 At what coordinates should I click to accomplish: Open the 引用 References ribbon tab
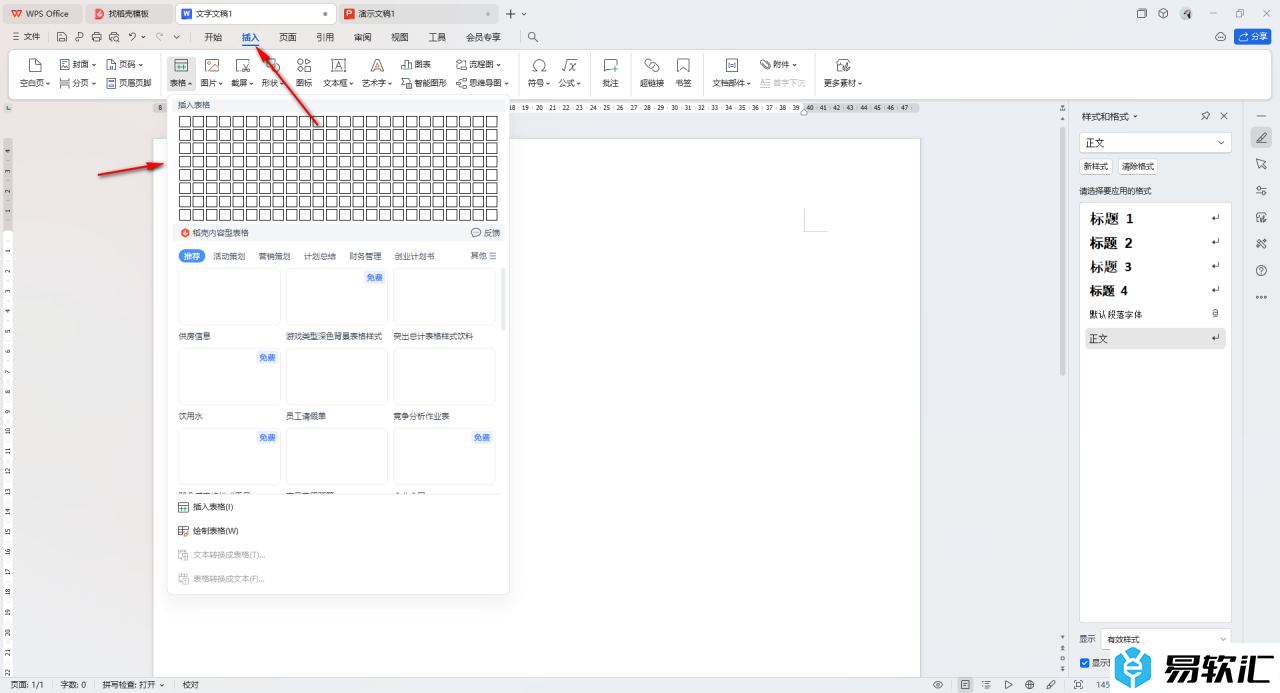[325, 37]
